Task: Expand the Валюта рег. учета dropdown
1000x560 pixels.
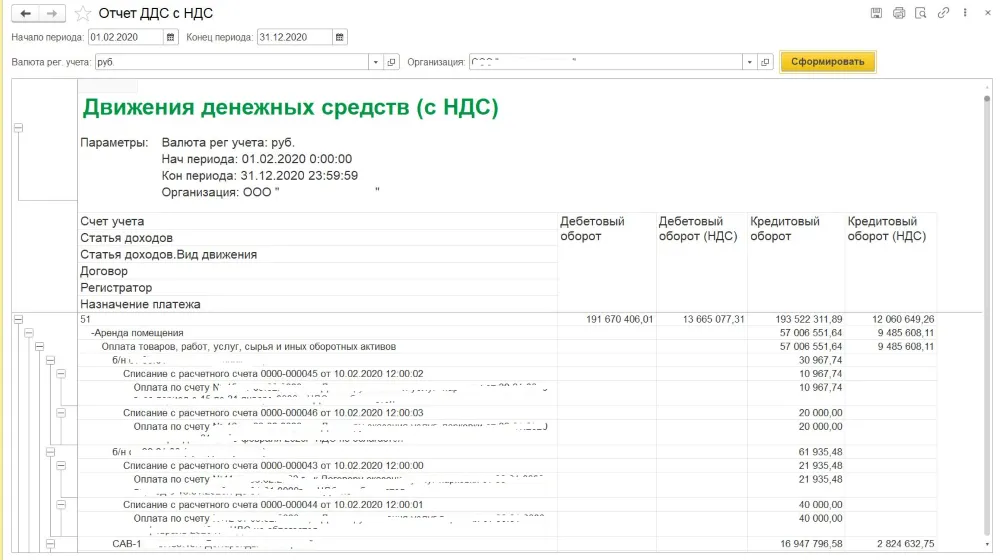Action: pos(376,62)
